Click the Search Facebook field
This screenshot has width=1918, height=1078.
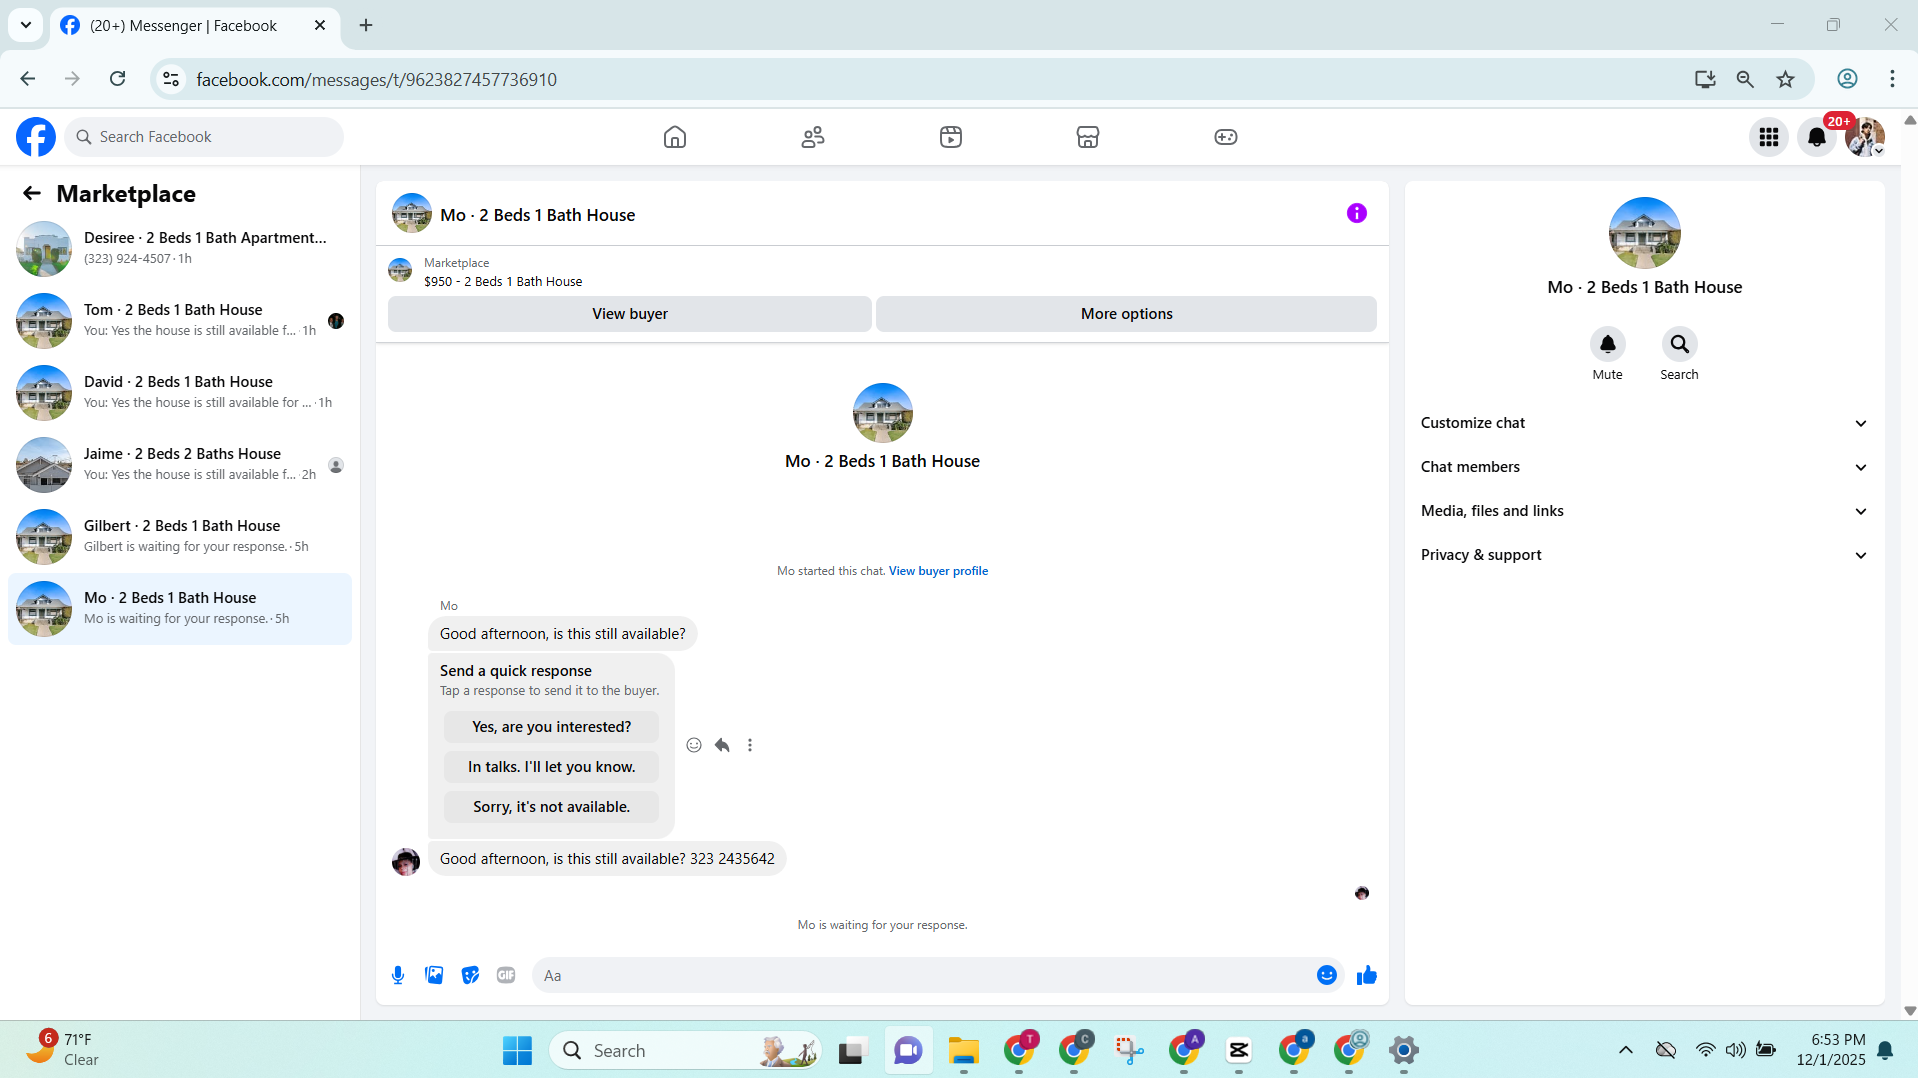coord(204,137)
